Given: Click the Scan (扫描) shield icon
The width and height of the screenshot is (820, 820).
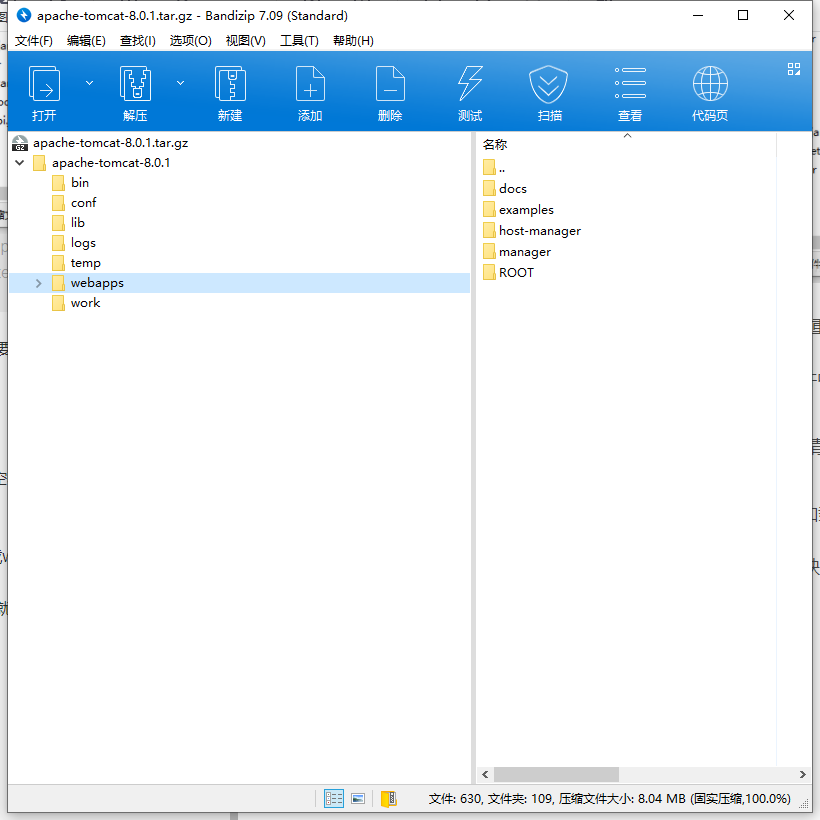Looking at the screenshot, I should point(548,84).
